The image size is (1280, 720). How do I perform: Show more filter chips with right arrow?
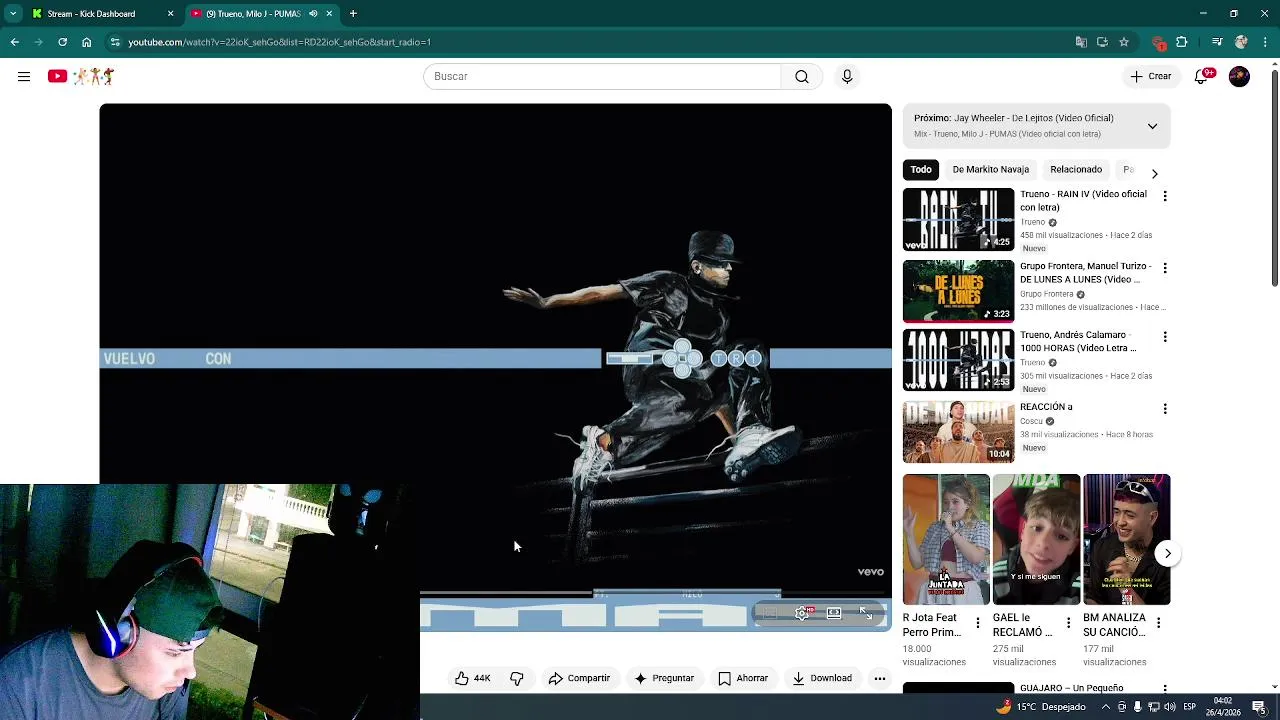pos(1154,173)
